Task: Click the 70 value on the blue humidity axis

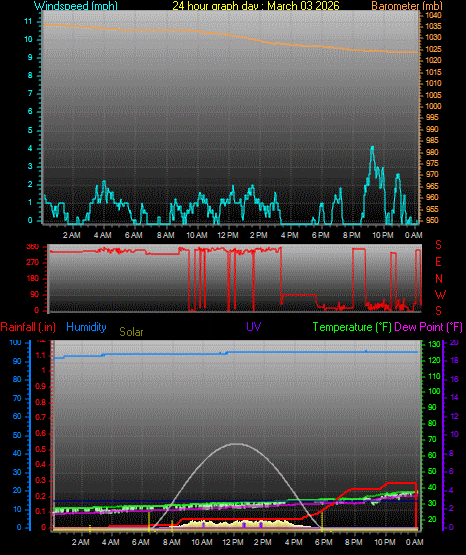Action: click(17, 398)
